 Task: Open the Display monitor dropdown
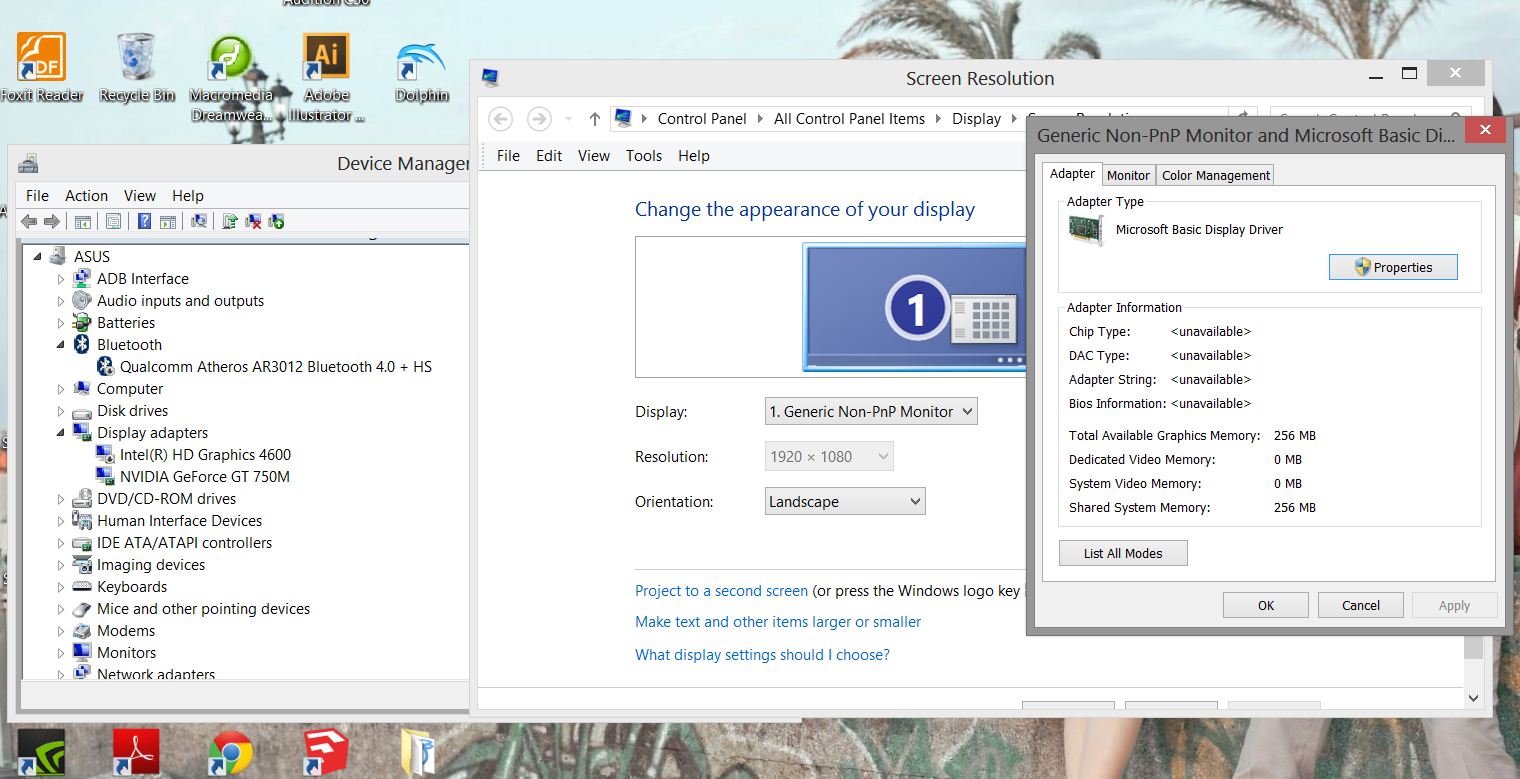coord(870,411)
